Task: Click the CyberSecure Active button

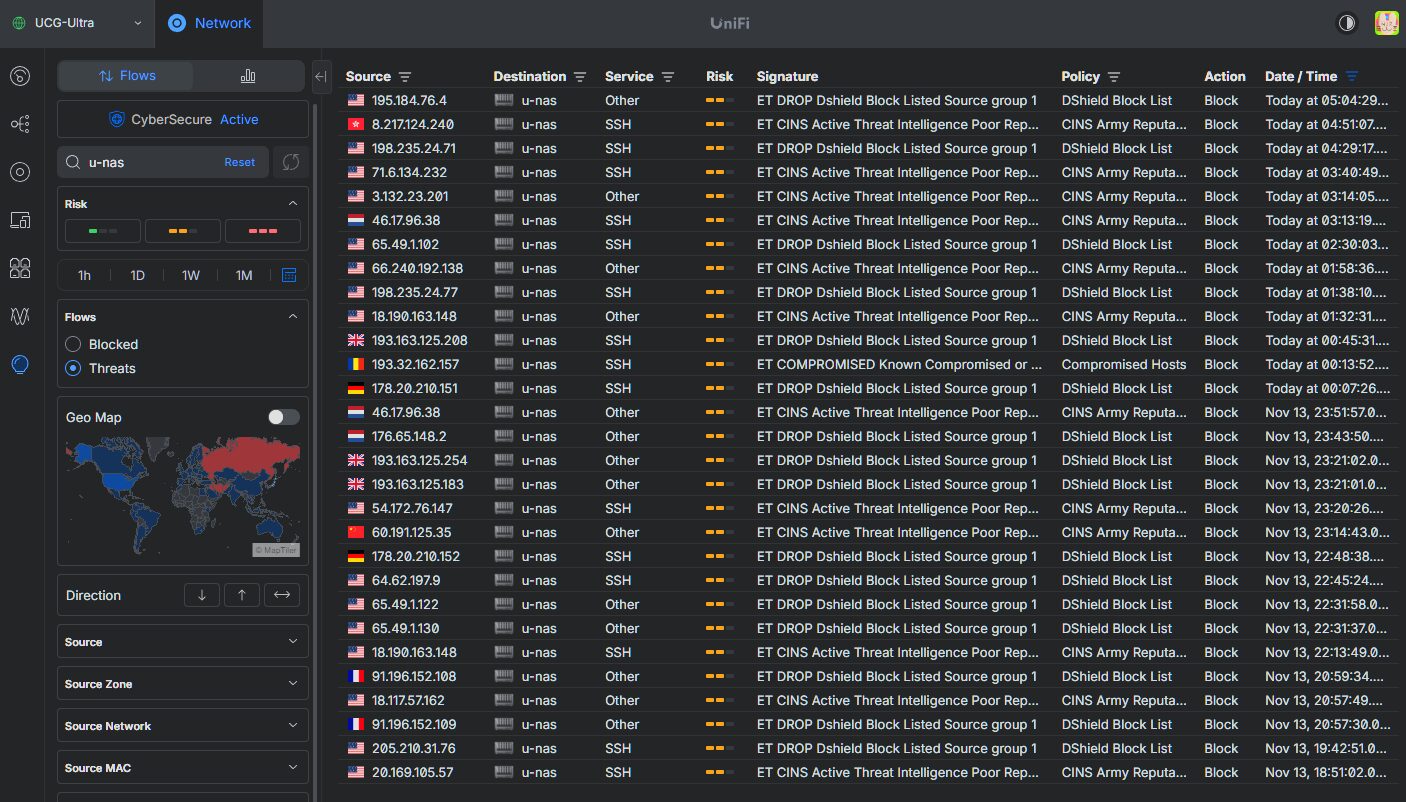Action: (182, 119)
